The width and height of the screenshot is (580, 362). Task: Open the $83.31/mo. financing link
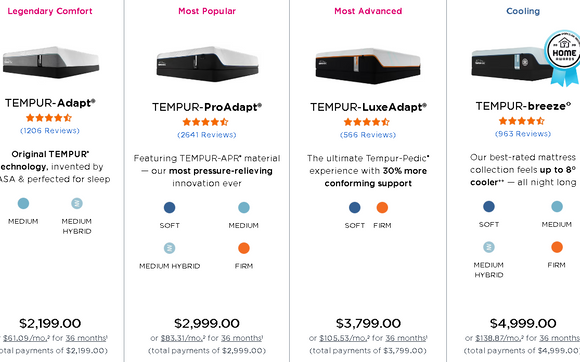[183, 338]
